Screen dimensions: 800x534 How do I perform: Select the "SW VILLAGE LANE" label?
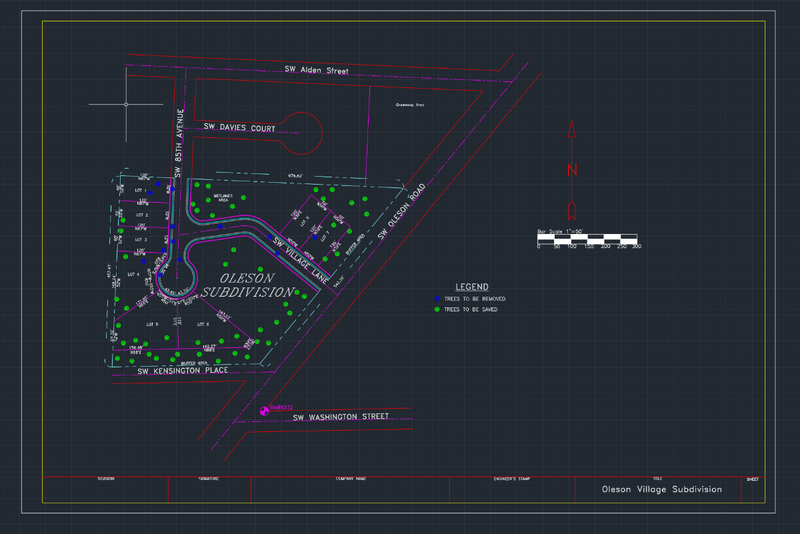point(301,260)
